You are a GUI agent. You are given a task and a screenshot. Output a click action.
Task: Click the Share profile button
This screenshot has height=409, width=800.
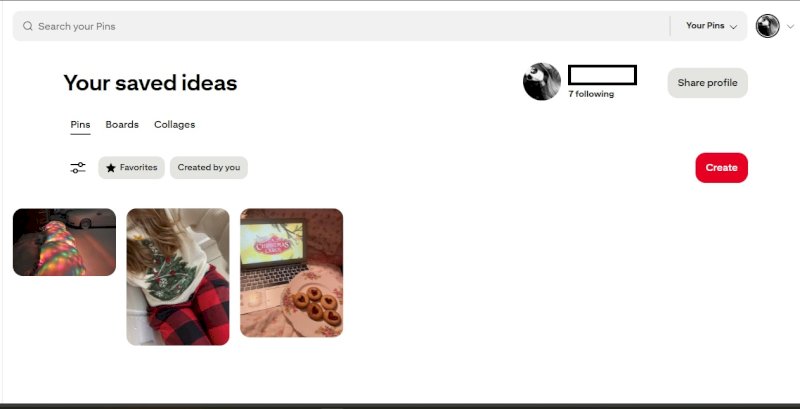(707, 83)
